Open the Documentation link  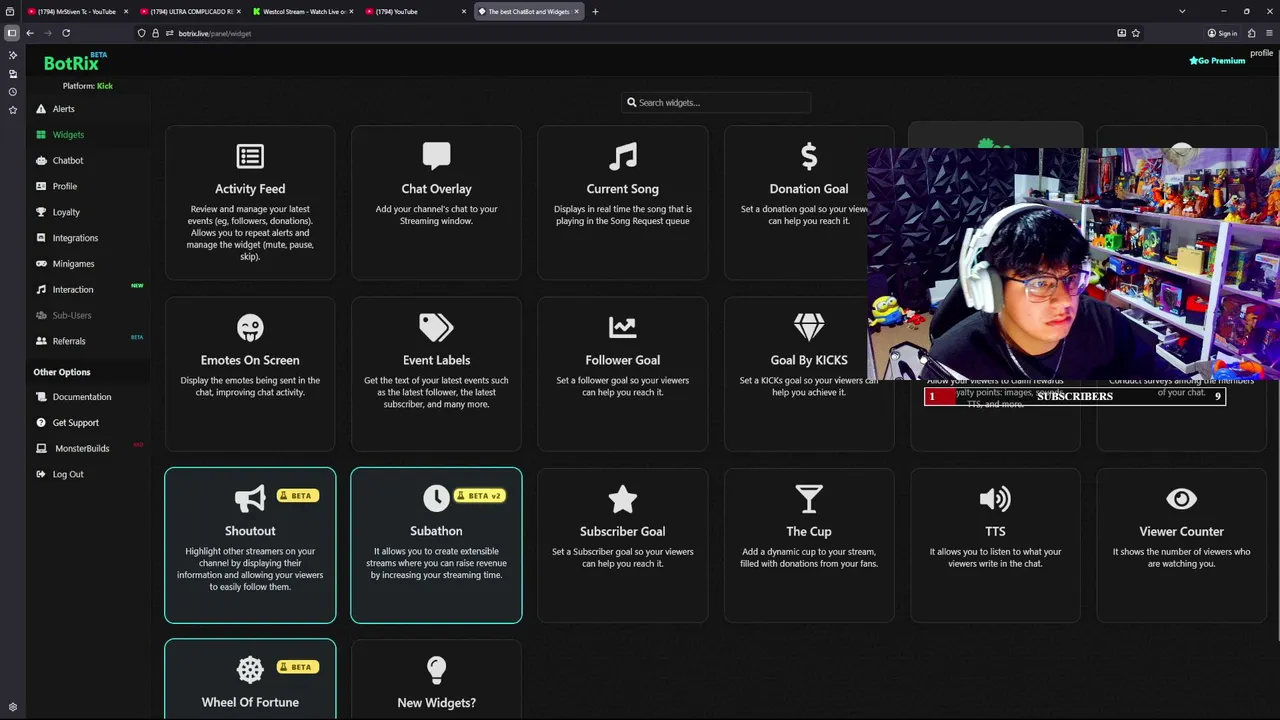tap(81, 397)
